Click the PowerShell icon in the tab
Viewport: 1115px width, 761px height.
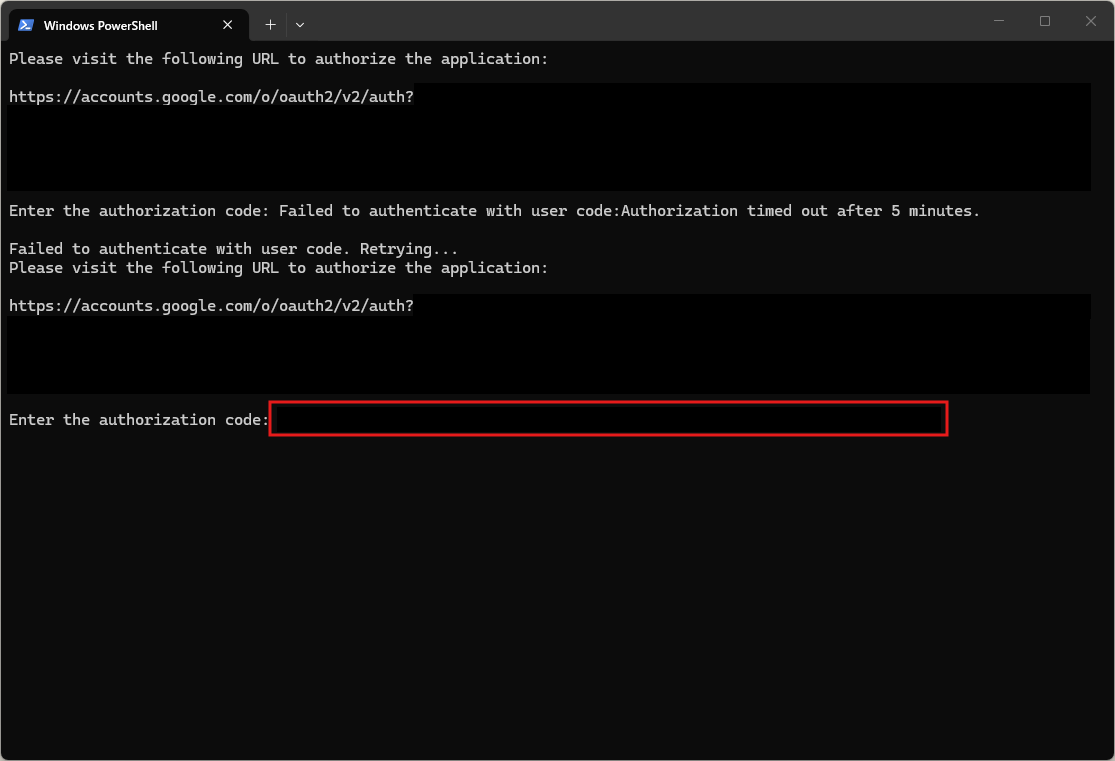[26, 25]
